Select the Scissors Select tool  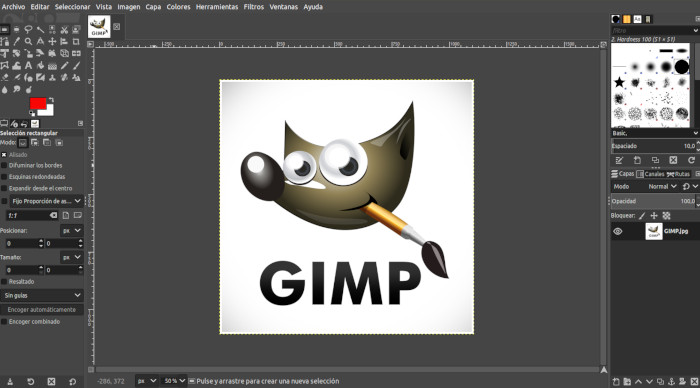click(x=64, y=29)
